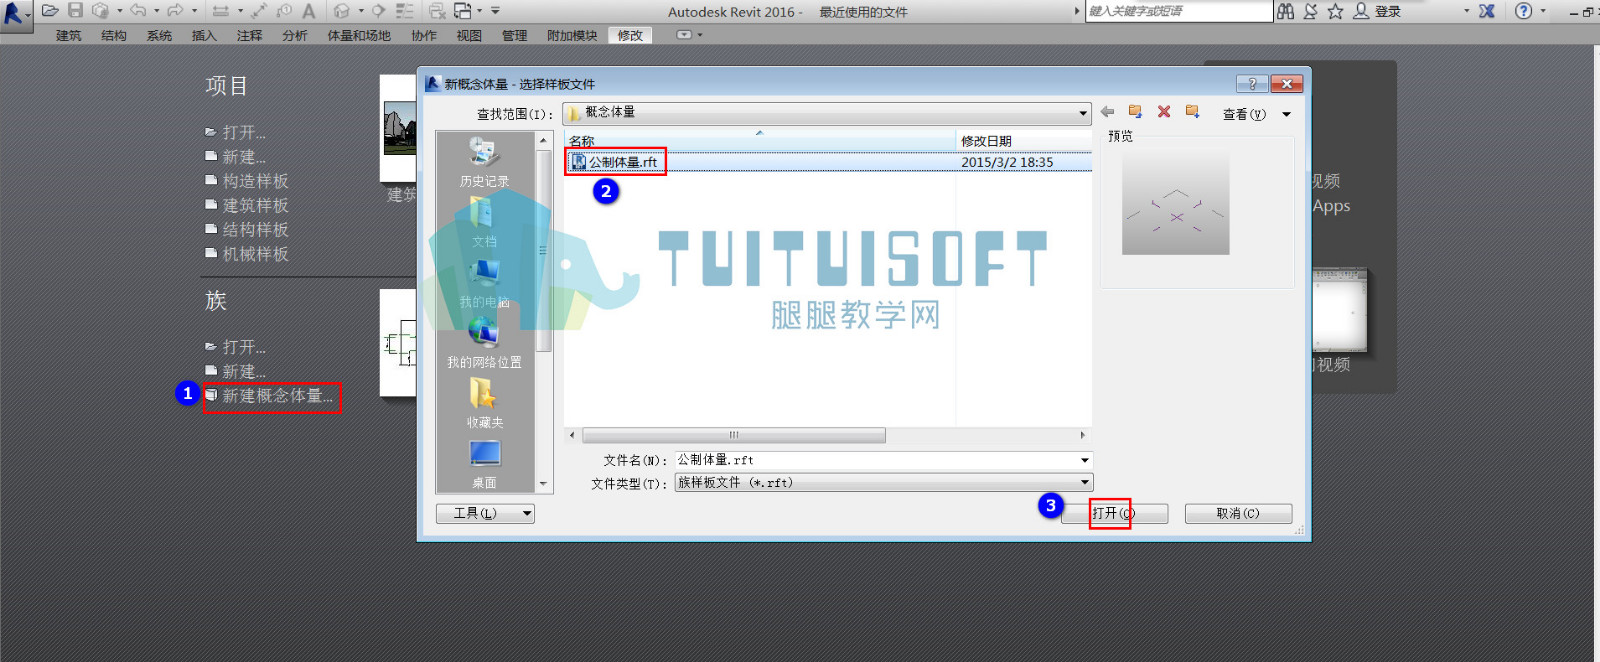Click the Save disk icon in quick access toolbar
The image size is (1600, 662).
pyautogui.click(x=75, y=11)
